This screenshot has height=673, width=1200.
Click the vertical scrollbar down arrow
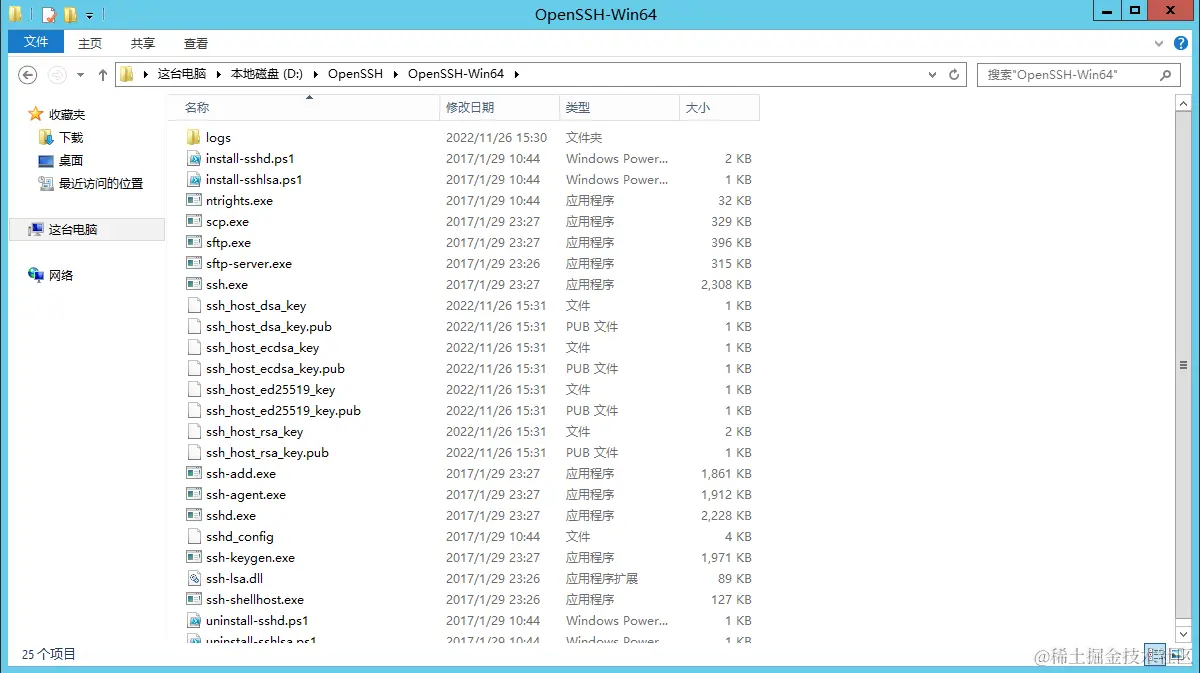coord(1184,634)
